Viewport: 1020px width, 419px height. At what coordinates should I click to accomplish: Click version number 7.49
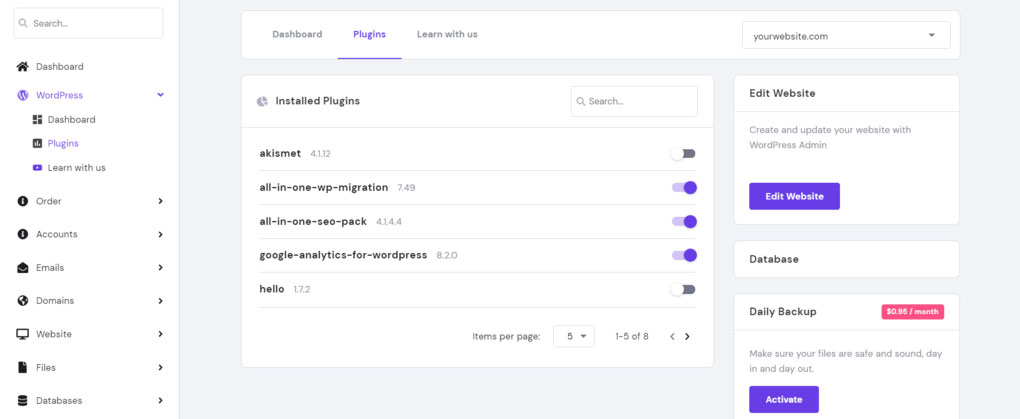(x=407, y=187)
